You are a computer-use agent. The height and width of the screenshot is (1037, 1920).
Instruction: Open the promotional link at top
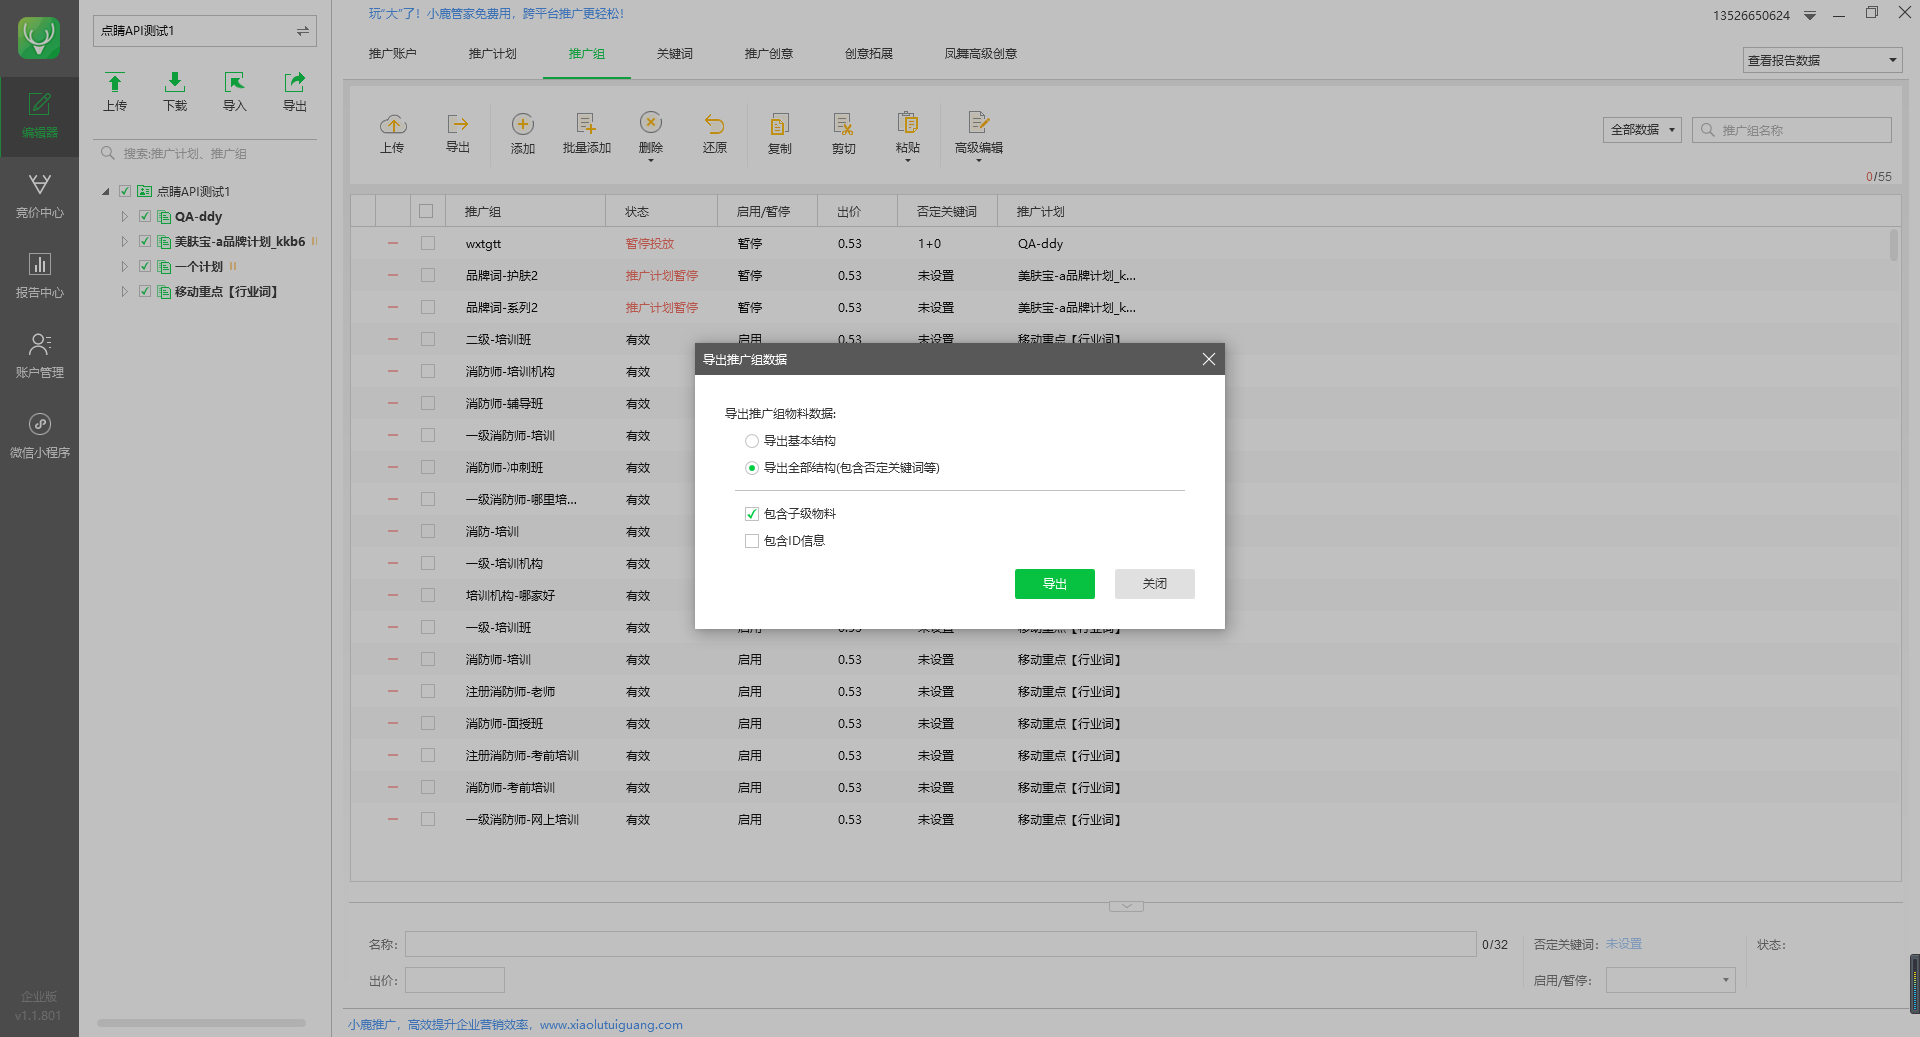[496, 14]
